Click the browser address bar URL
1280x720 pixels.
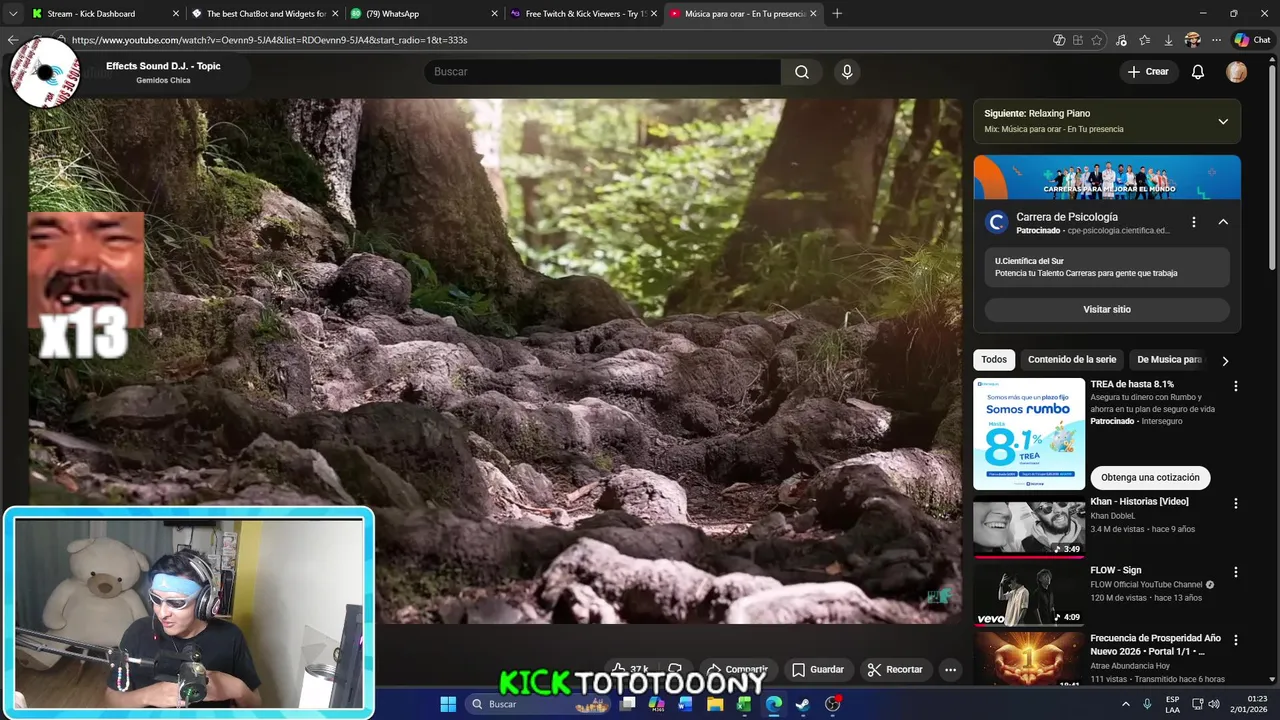tap(269, 40)
